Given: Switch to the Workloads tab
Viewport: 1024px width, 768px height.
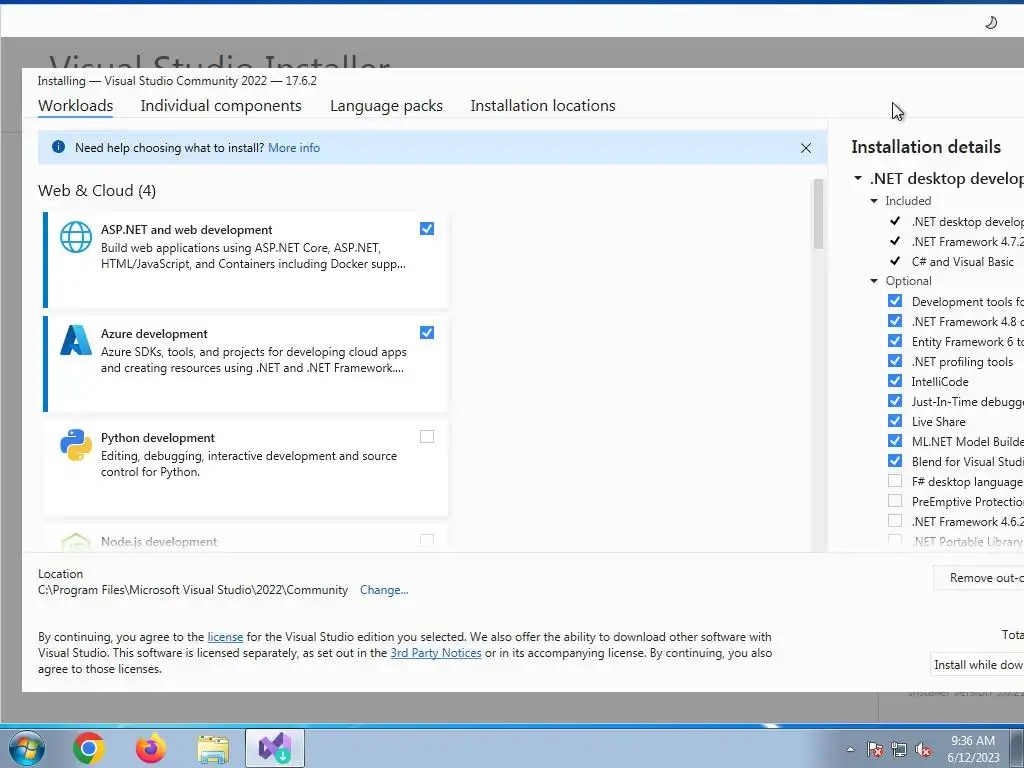Looking at the screenshot, I should 76,106.
